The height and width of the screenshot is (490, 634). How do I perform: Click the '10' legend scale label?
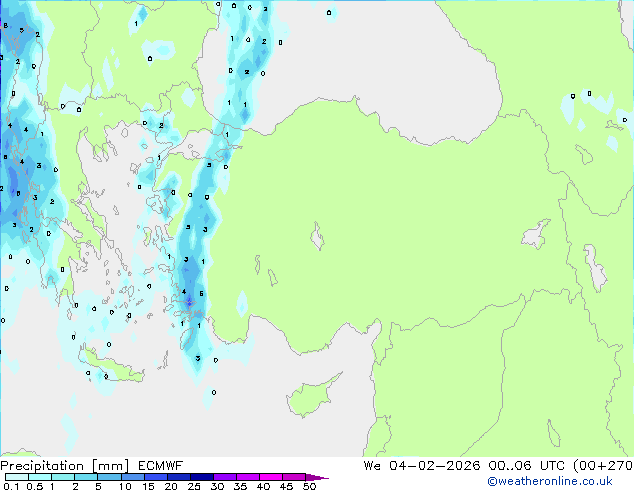pos(125,486)
